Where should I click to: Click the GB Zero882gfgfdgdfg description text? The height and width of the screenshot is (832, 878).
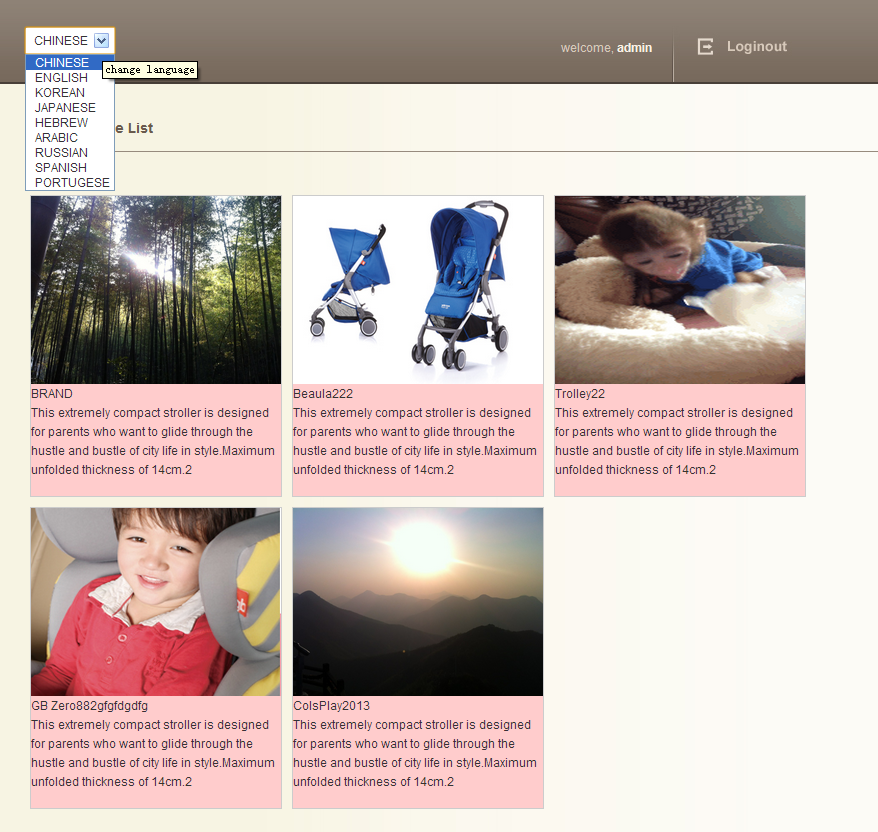(153, 753)
